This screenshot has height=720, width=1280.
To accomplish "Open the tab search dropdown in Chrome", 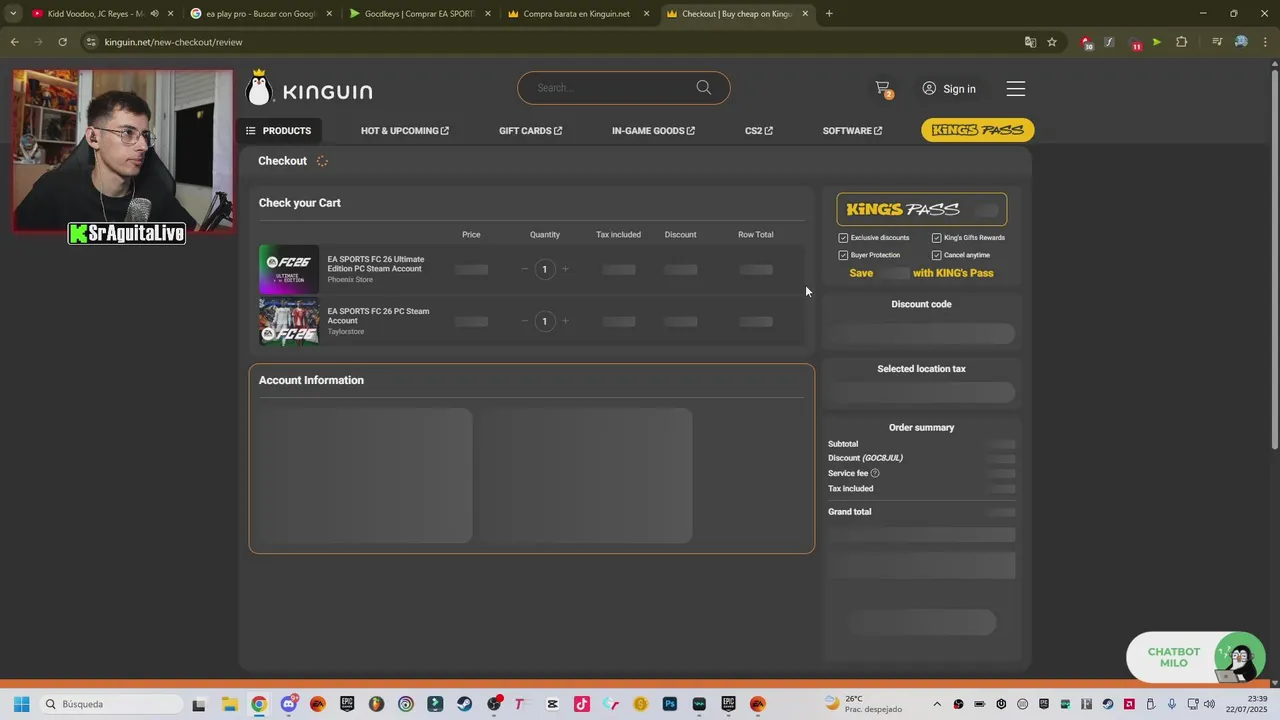I will (12, 13).
